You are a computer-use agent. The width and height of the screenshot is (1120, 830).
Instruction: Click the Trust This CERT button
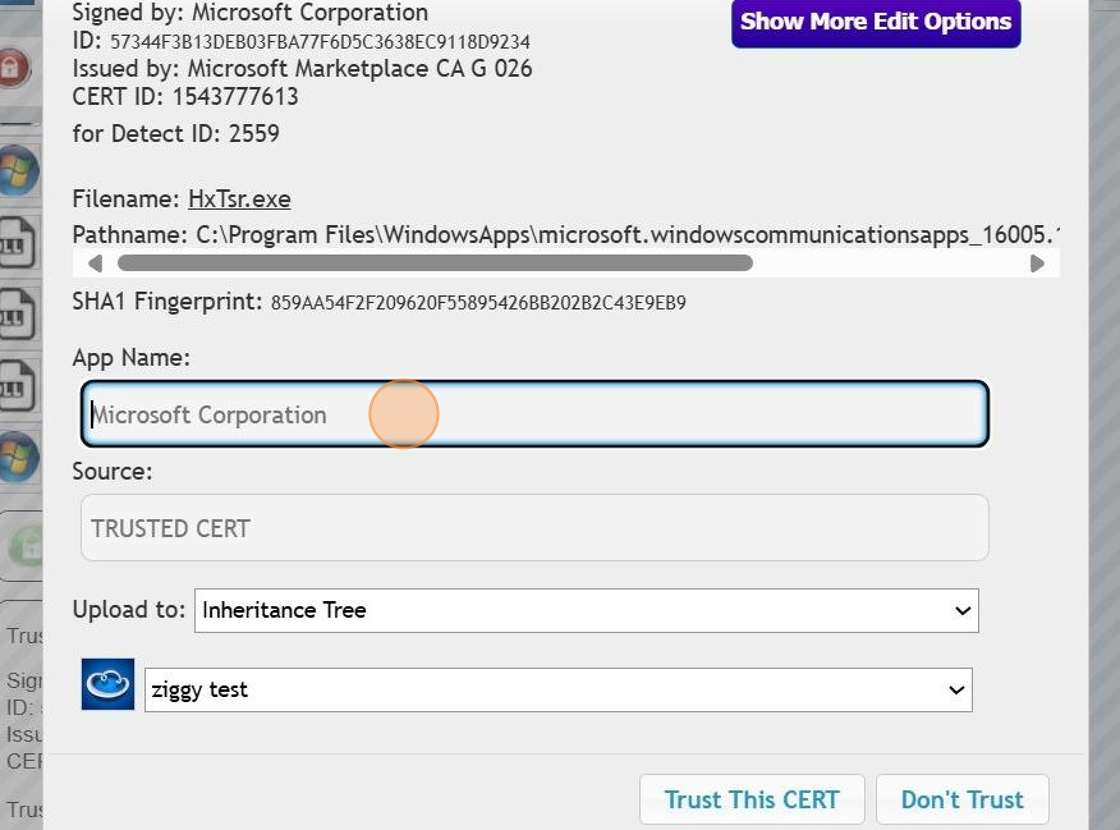click(752, 799)
